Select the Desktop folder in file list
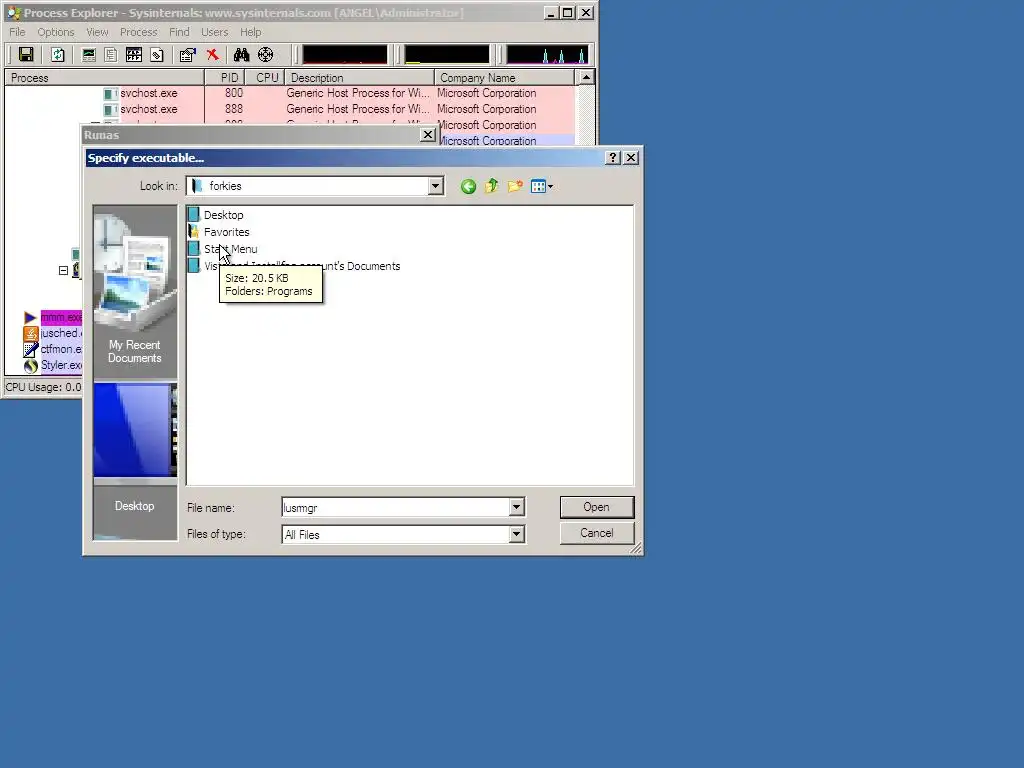 click(x=216, y=215)
